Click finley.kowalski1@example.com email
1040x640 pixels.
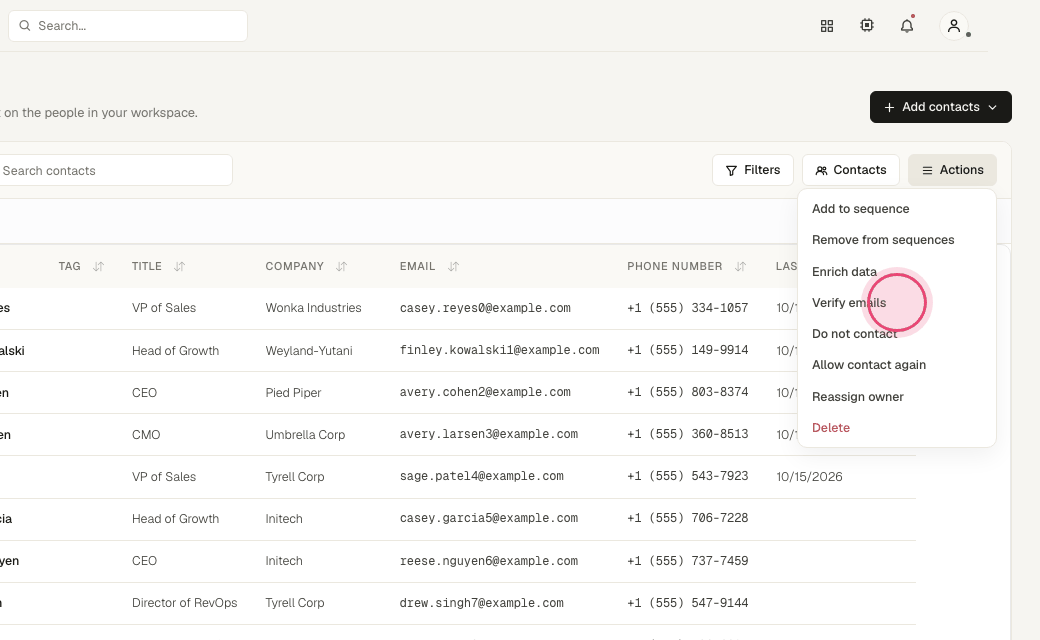pos(499,350)
